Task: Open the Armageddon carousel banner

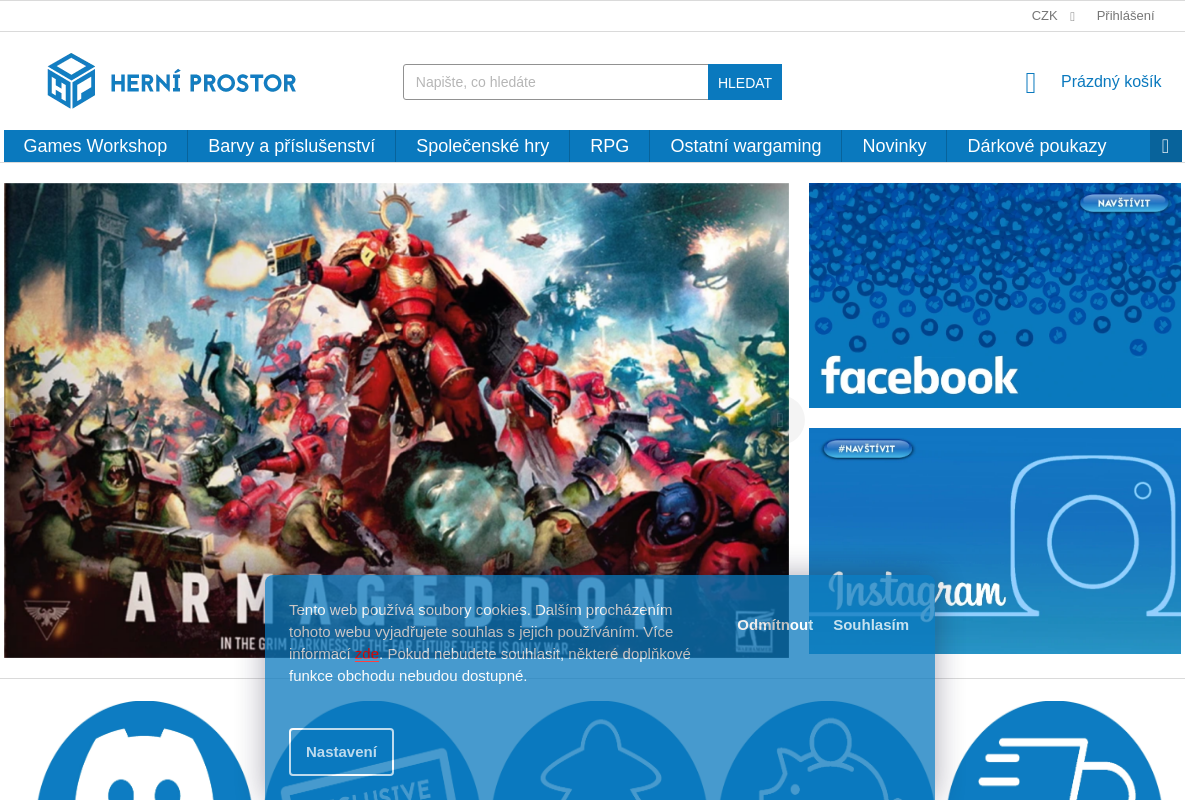Action: click(x=396, y=420)
